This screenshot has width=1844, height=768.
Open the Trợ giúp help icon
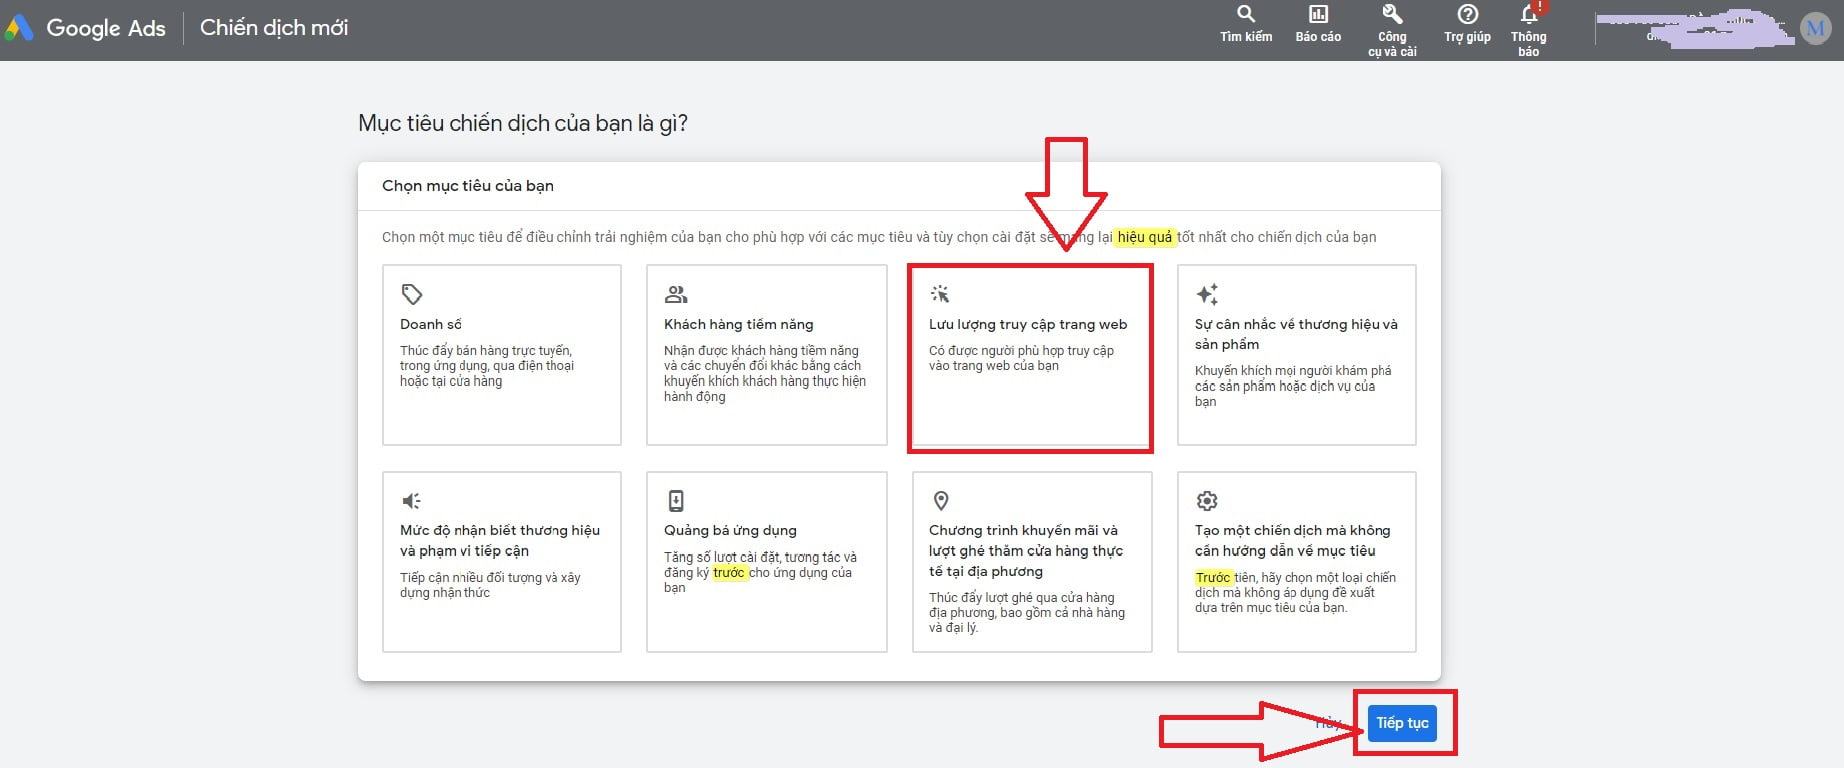(1467, 14)
